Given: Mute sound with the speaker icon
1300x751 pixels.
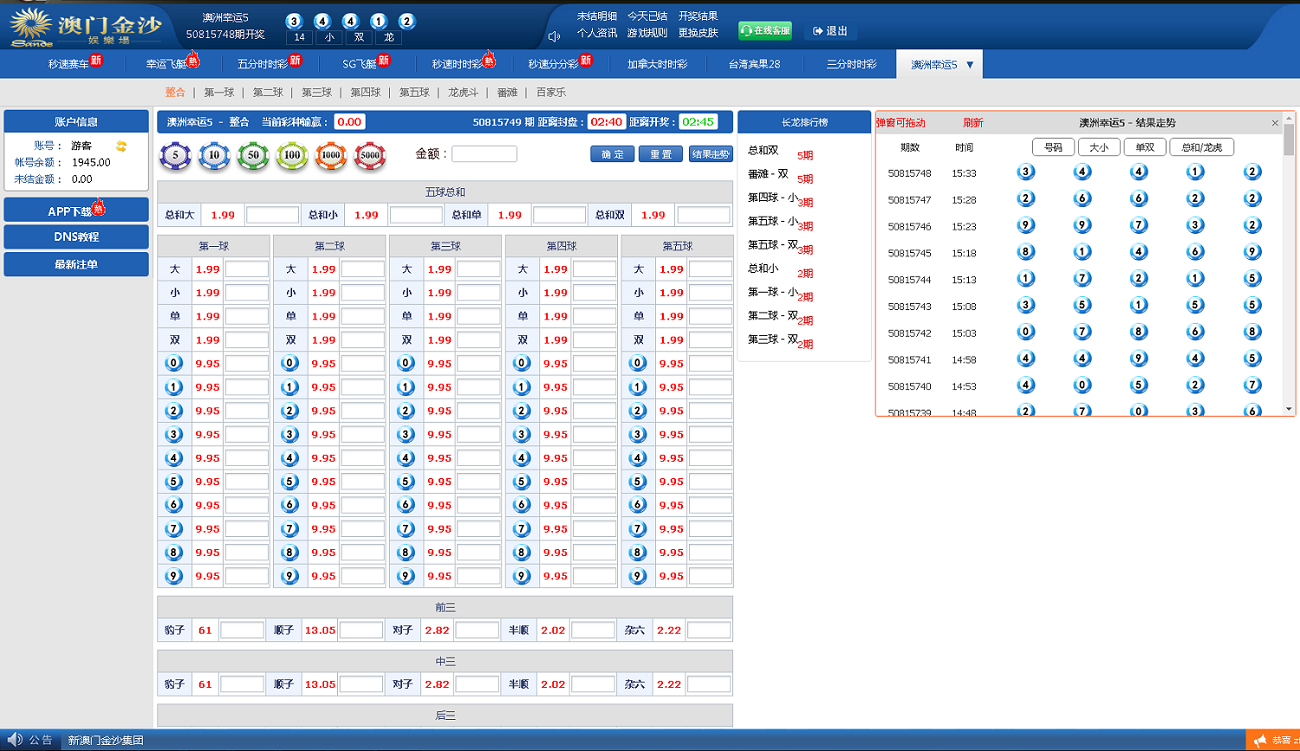Looking at the screenshot, I should pos(554,37).
